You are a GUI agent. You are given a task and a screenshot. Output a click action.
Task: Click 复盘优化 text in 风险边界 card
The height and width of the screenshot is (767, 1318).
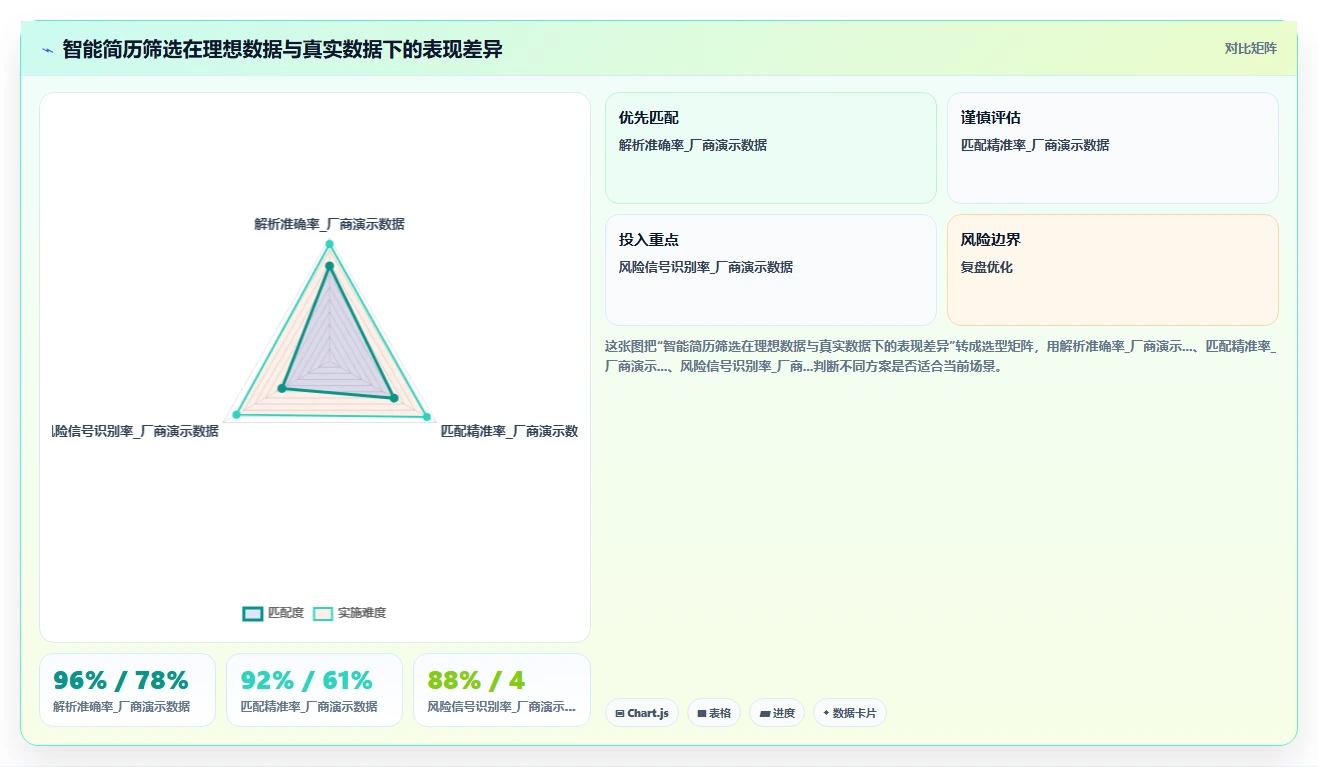point(987,268)
